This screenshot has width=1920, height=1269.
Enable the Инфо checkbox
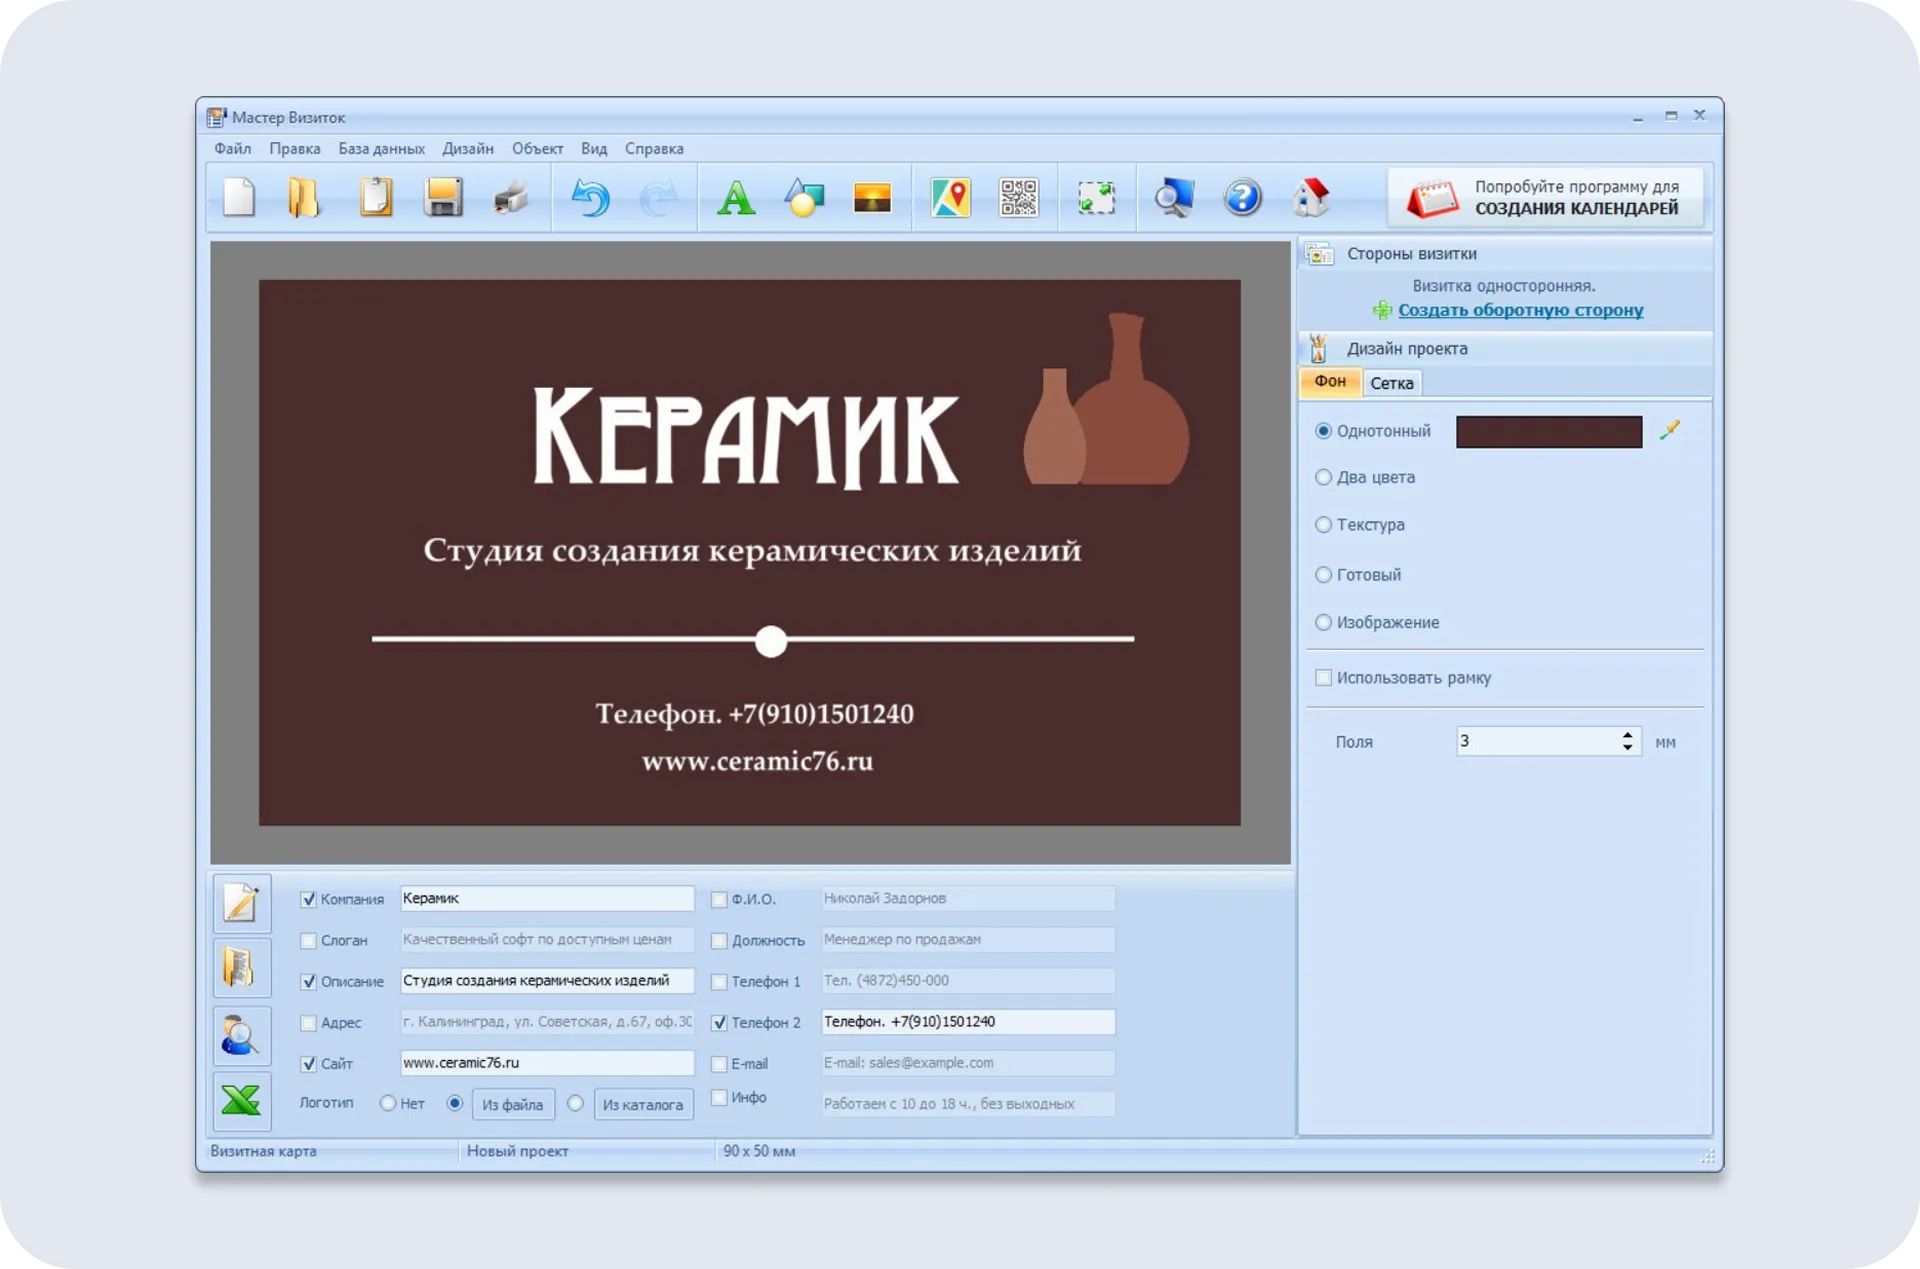point(718,1097)
